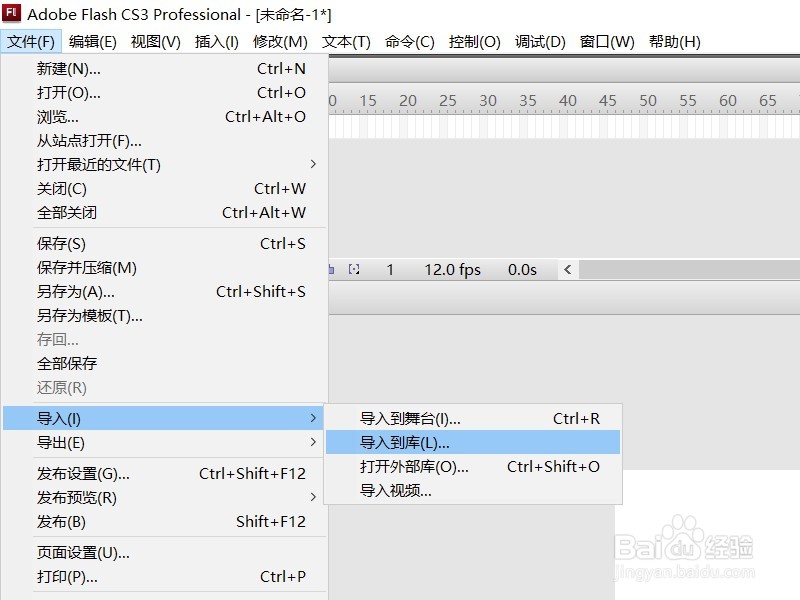Click frame 50 on timeline ruler
The image size is (800, 600).
(648, 101)
